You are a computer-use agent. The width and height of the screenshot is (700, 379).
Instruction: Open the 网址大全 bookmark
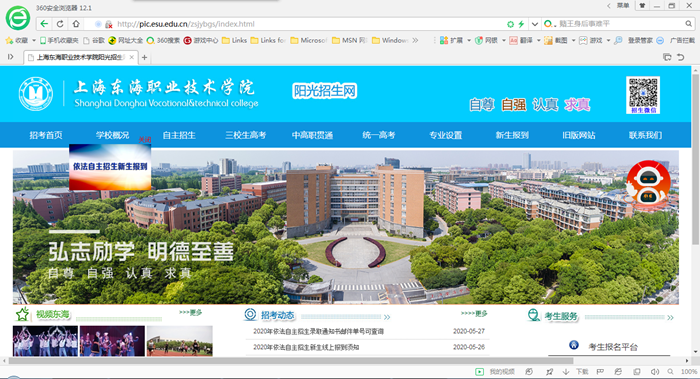[125, 40]
